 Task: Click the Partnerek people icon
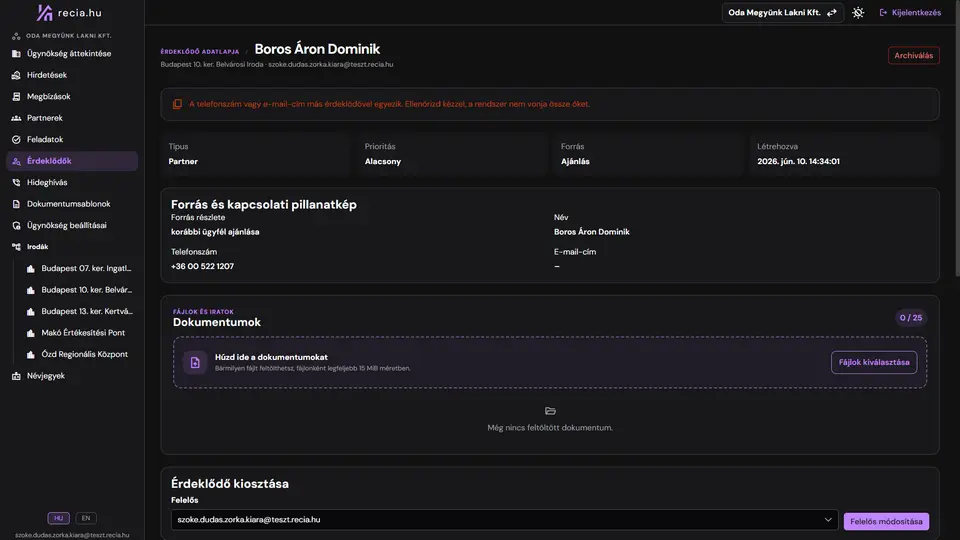click(x=17, y=118)
